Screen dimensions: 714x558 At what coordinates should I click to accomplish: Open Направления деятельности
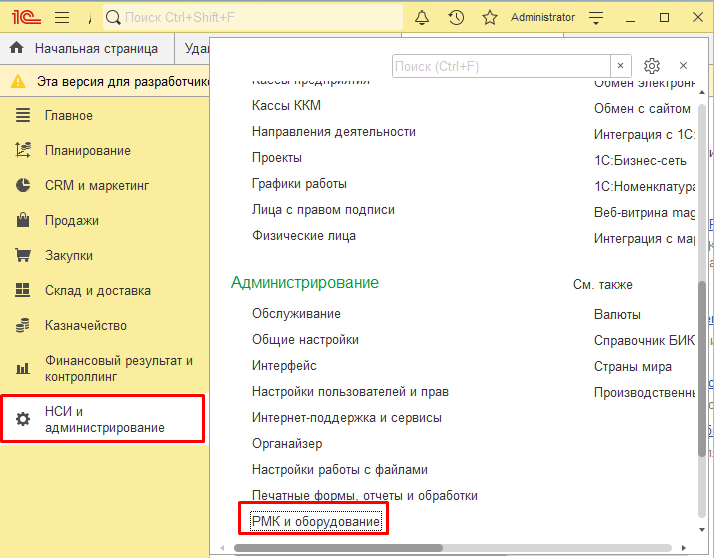point(334,132)
